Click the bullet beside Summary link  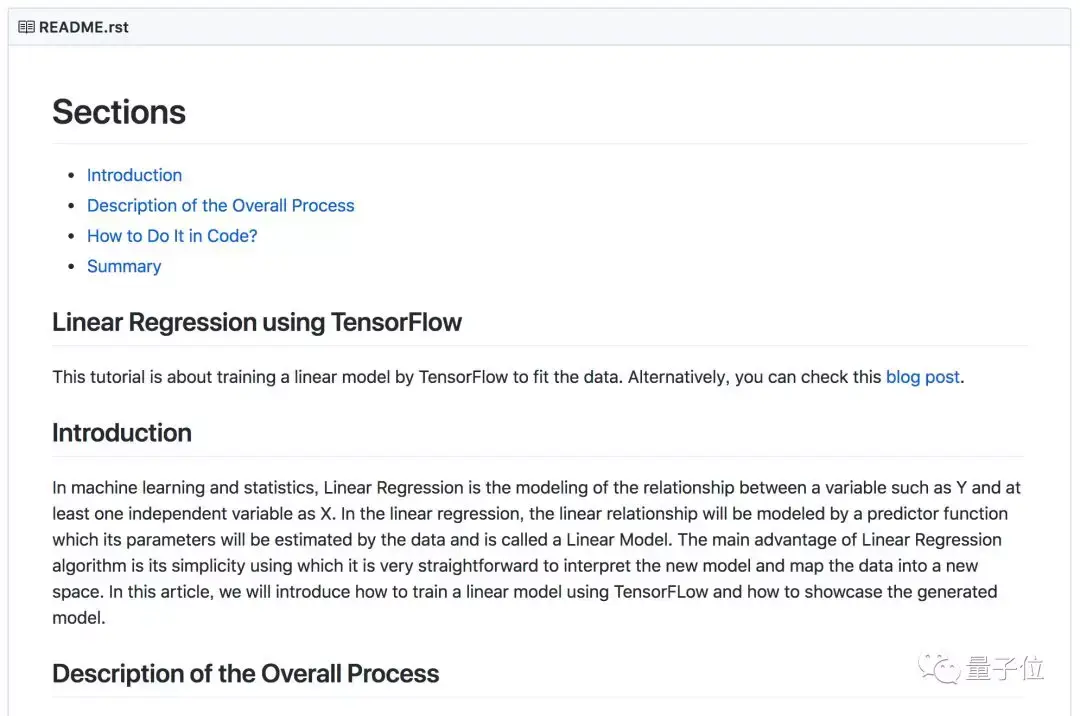[71, 266]
